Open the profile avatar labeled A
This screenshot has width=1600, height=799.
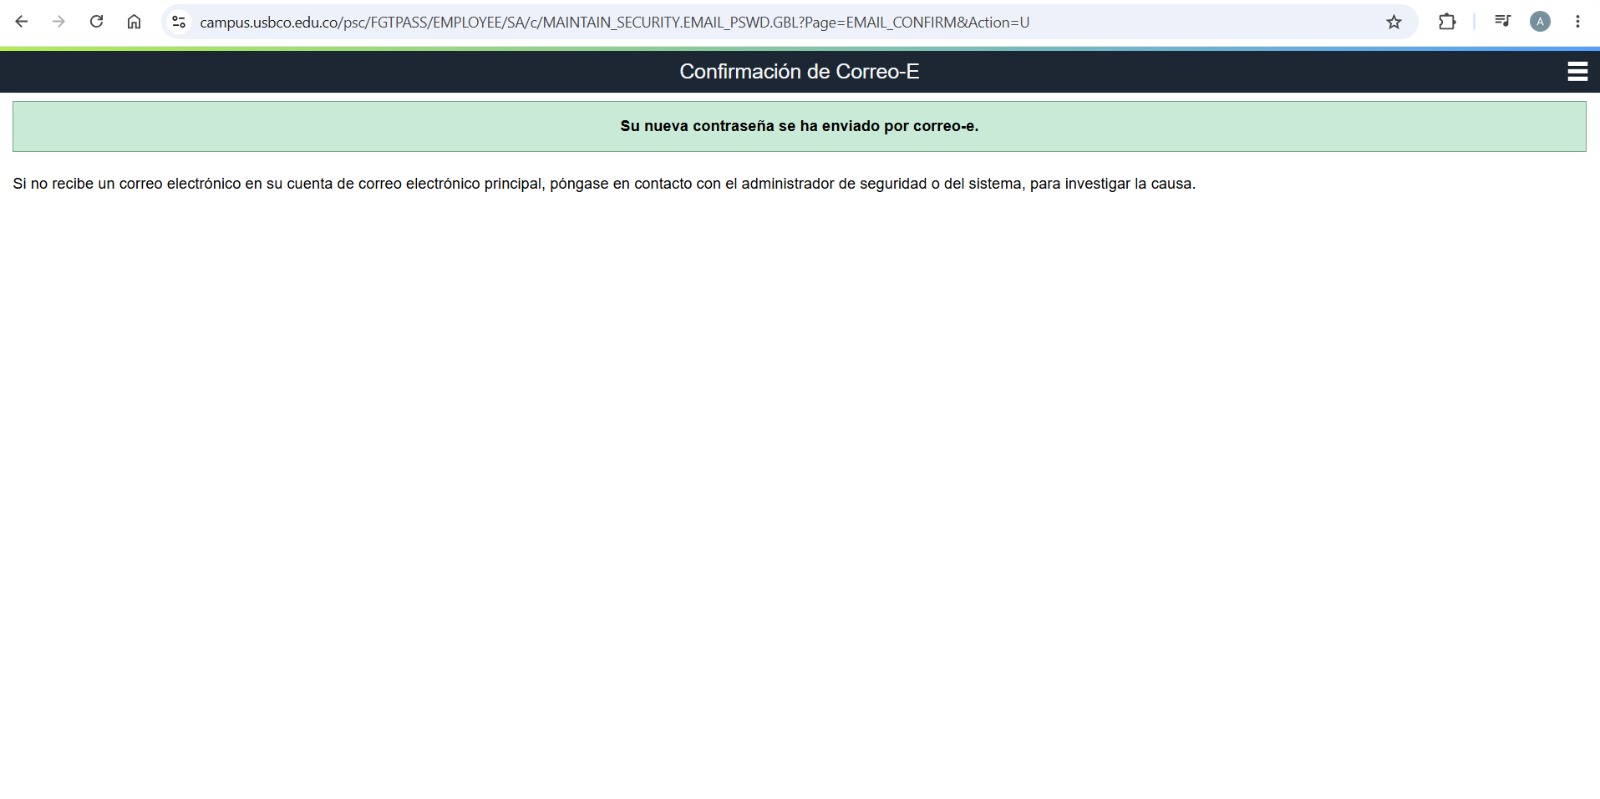[x=1540, y=22]
